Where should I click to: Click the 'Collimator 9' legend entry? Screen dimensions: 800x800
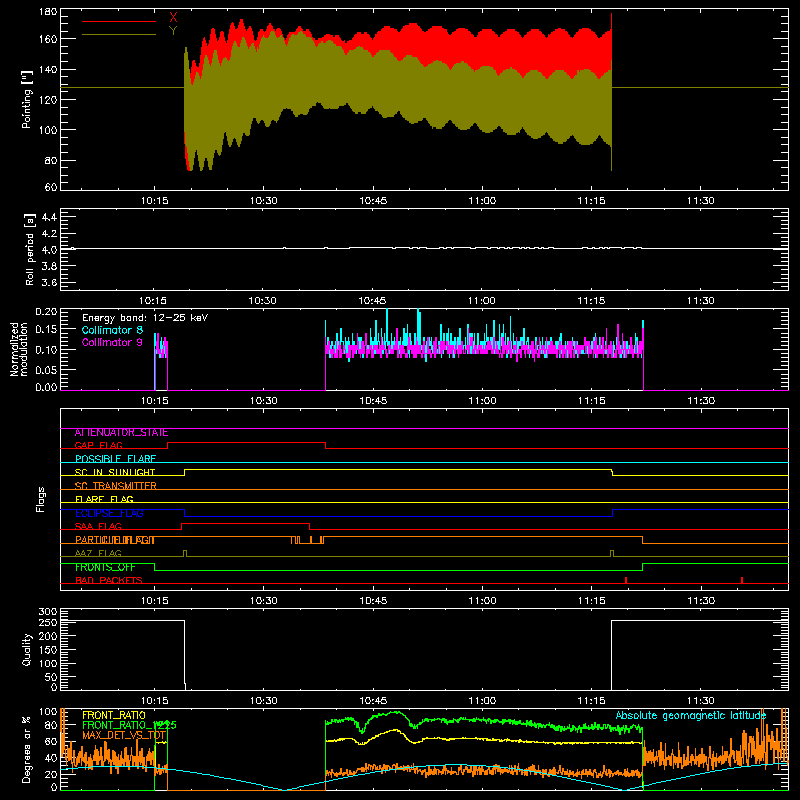(112, 342)
